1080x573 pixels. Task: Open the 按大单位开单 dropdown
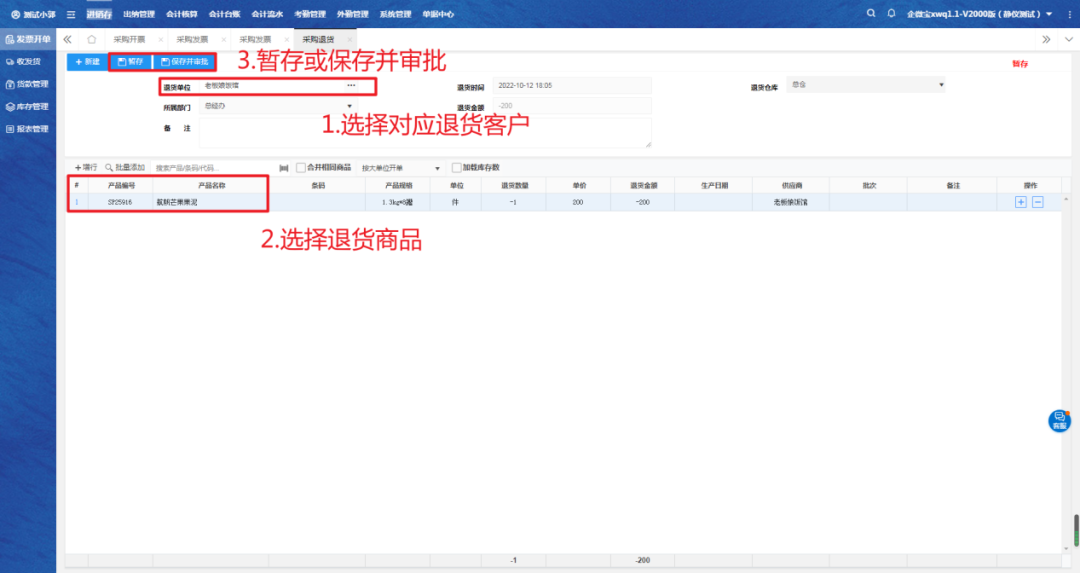pos(437,168)
